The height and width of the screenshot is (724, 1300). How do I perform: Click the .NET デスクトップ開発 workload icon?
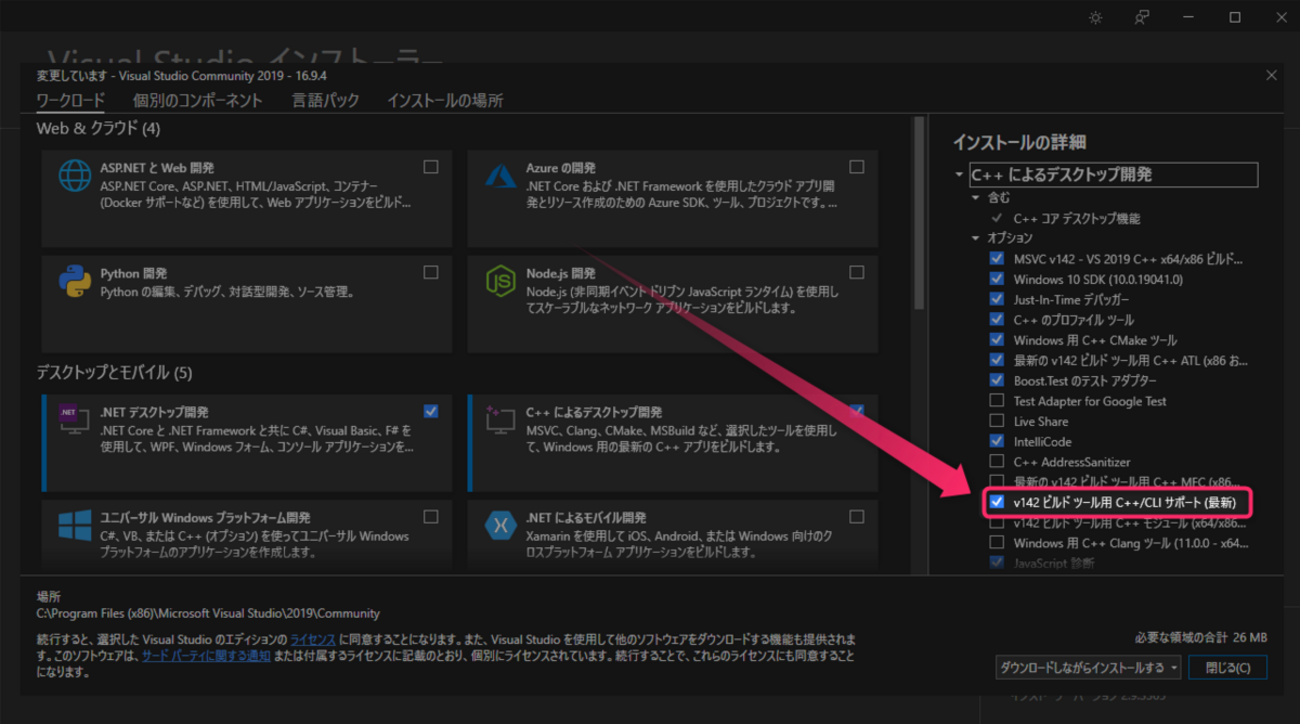[75, 419]
